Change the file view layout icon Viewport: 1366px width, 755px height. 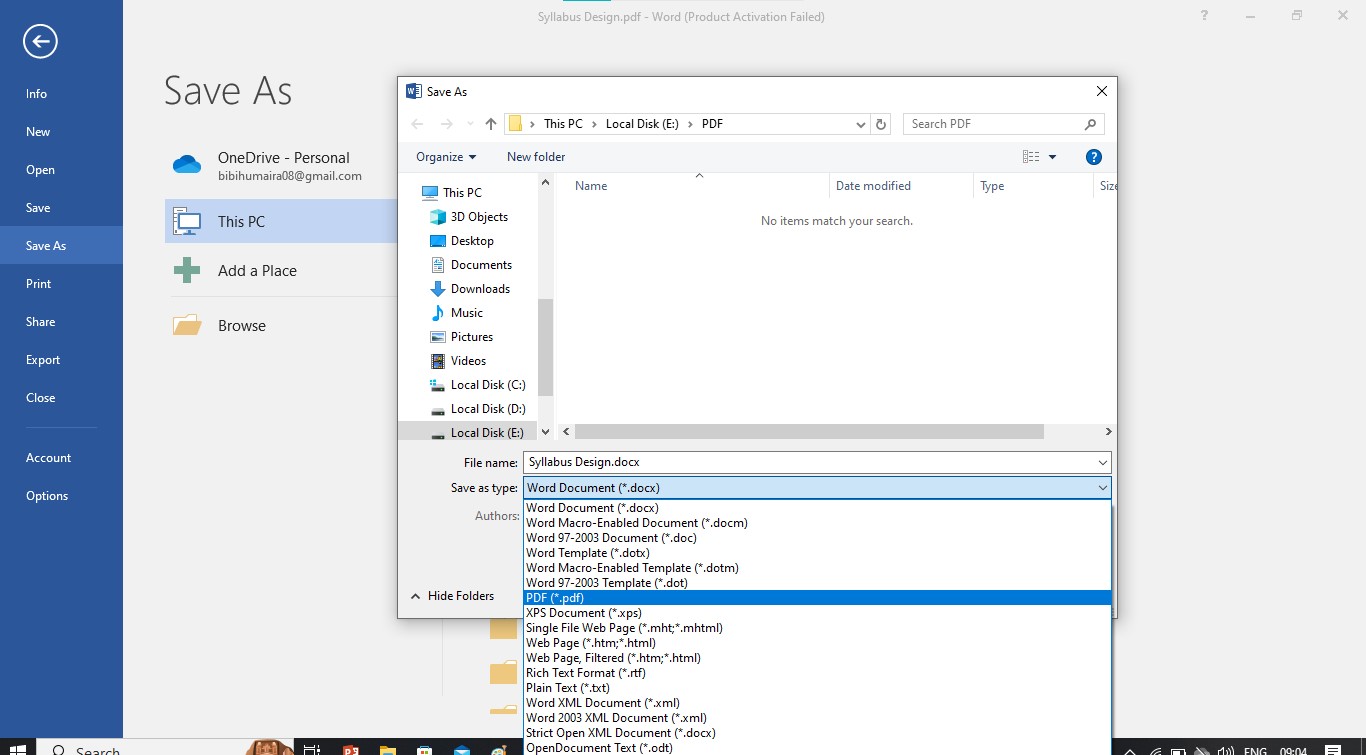1030,156
